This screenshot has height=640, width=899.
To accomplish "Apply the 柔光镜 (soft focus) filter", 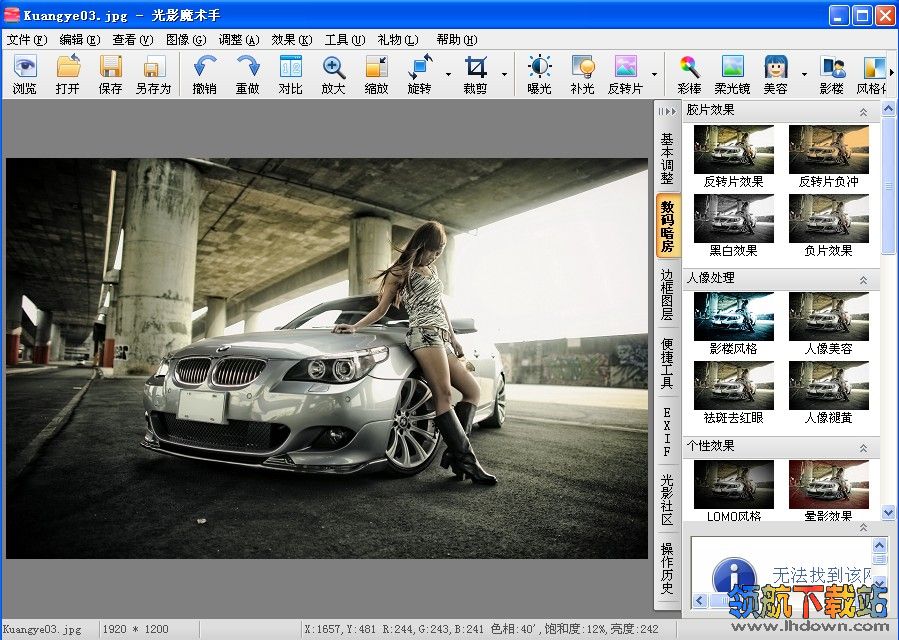I will pos(732,75).
